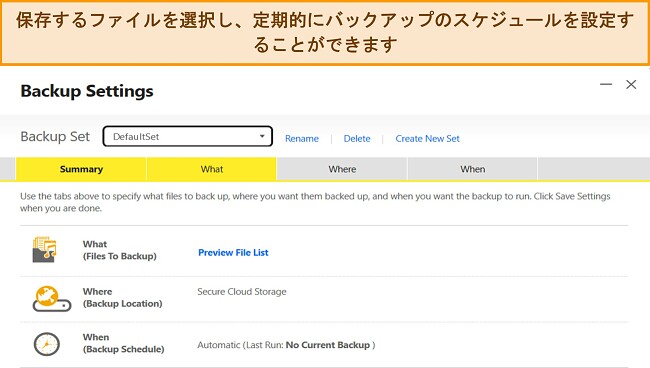The image size is (650, 368).
Task: Click the Rename link
Action: [302, 138]
